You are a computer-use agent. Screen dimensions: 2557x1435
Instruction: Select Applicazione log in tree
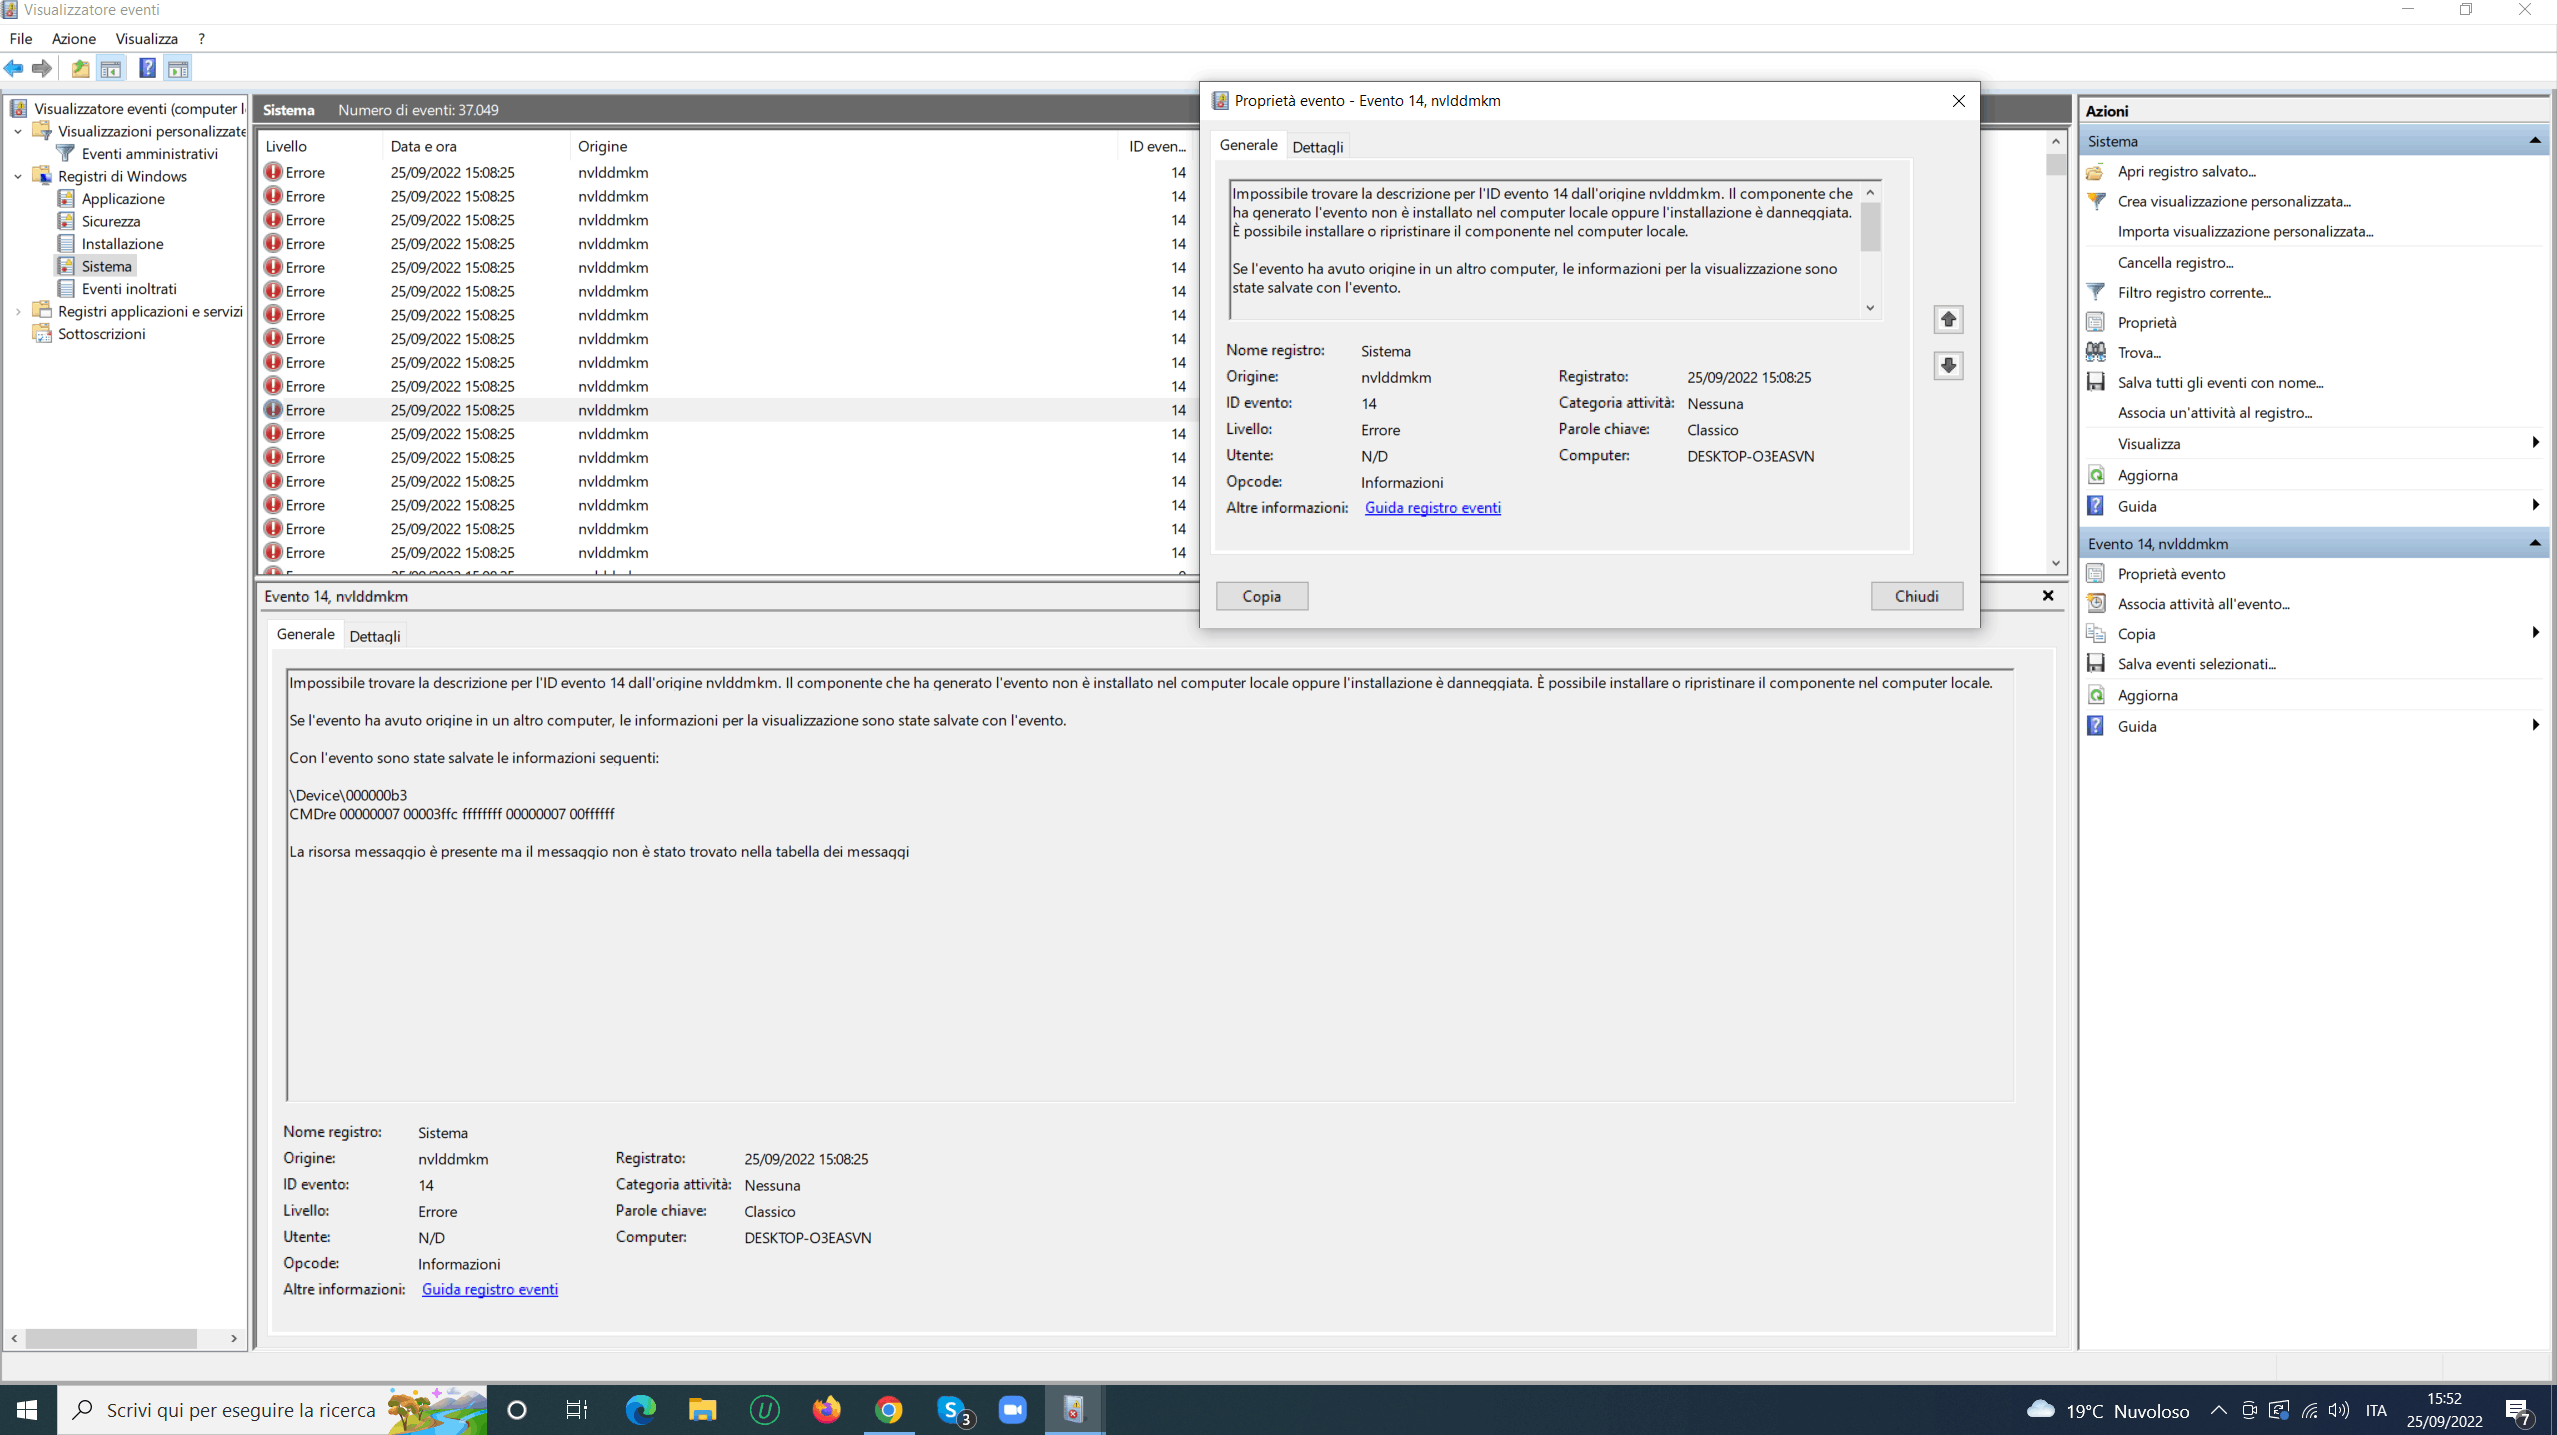[x=123, y=199]
